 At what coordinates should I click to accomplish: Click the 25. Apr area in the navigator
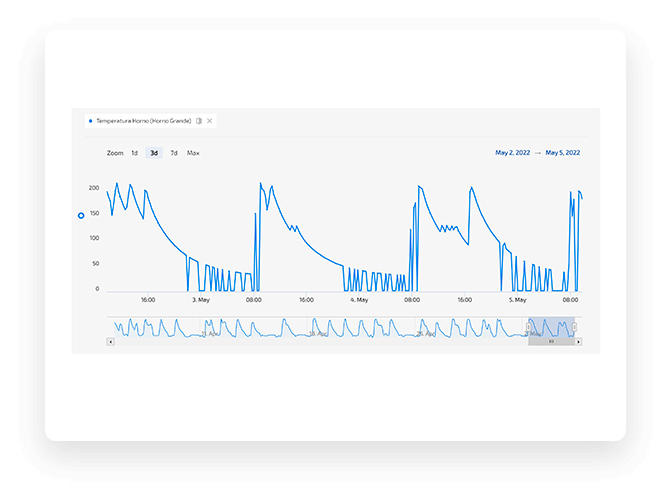point(426,334)
